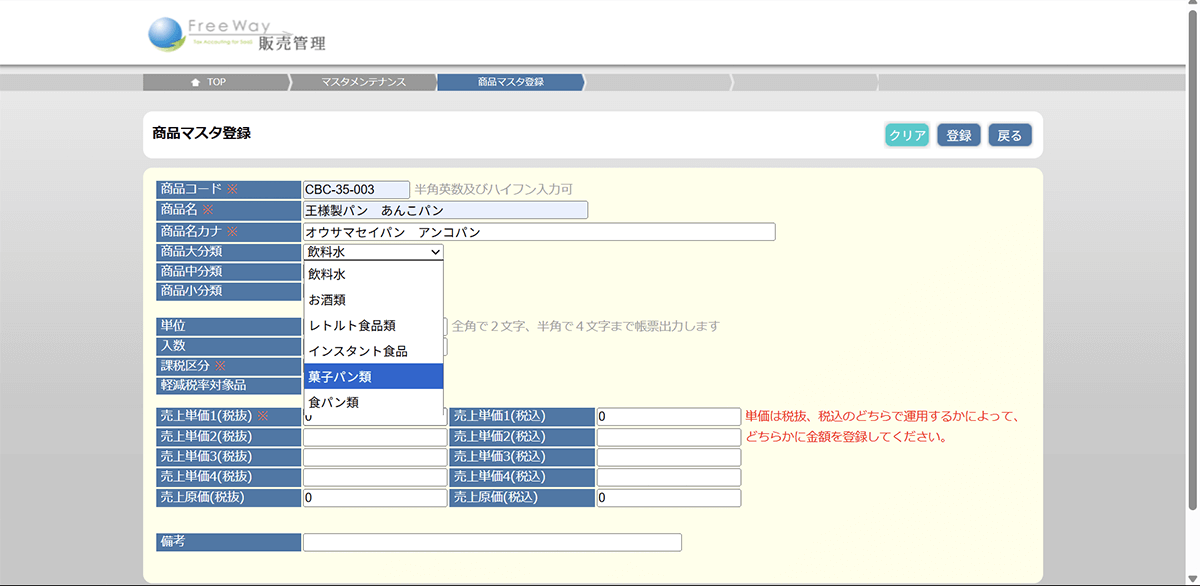Click the FreeWay 販売管理 logo
This screenshot has height=586, width=1200.
pyautogui.click(x=237, y=34)
